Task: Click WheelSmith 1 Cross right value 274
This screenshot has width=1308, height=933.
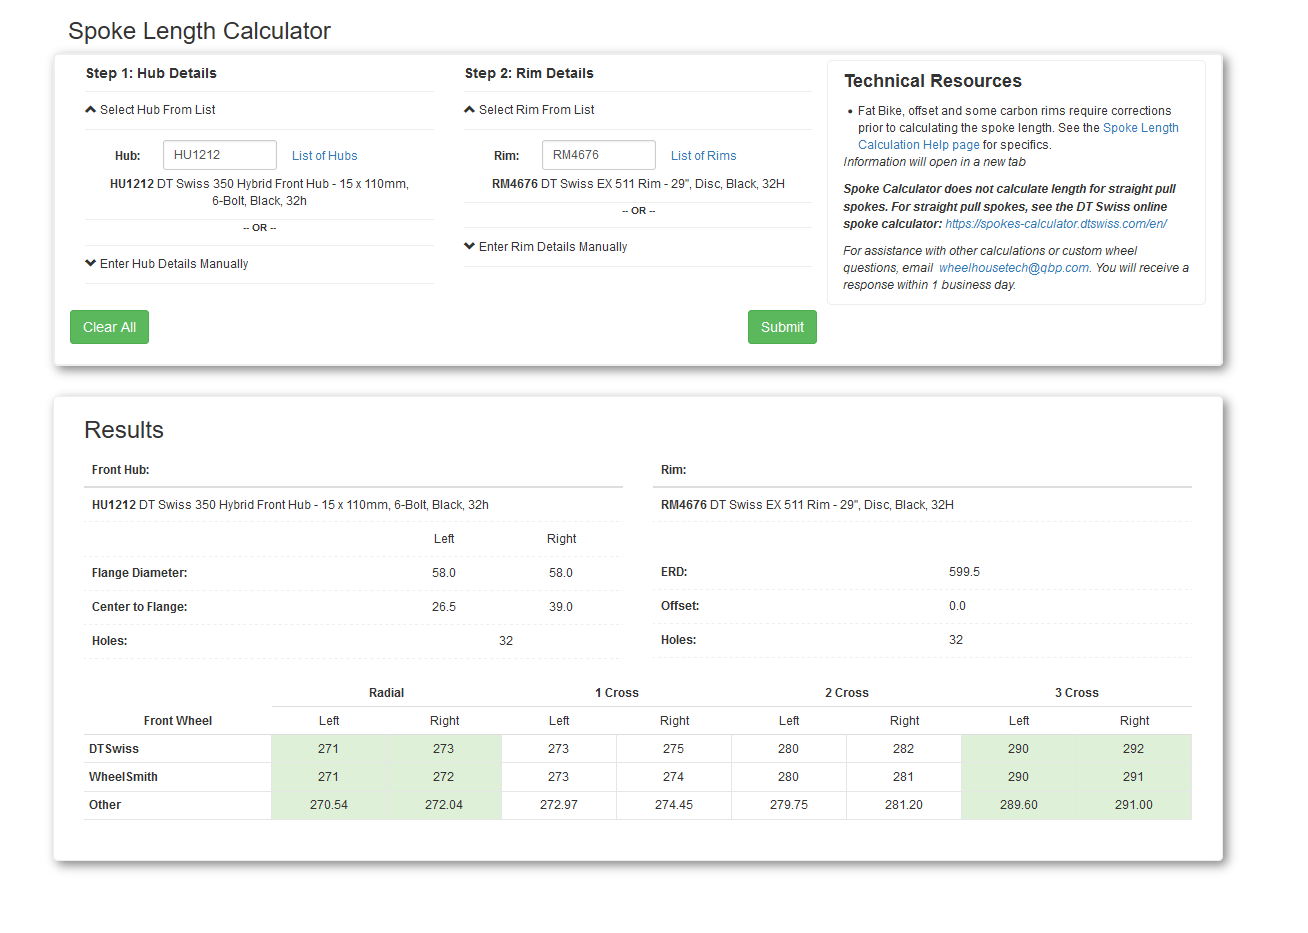Action: point(674,777)
